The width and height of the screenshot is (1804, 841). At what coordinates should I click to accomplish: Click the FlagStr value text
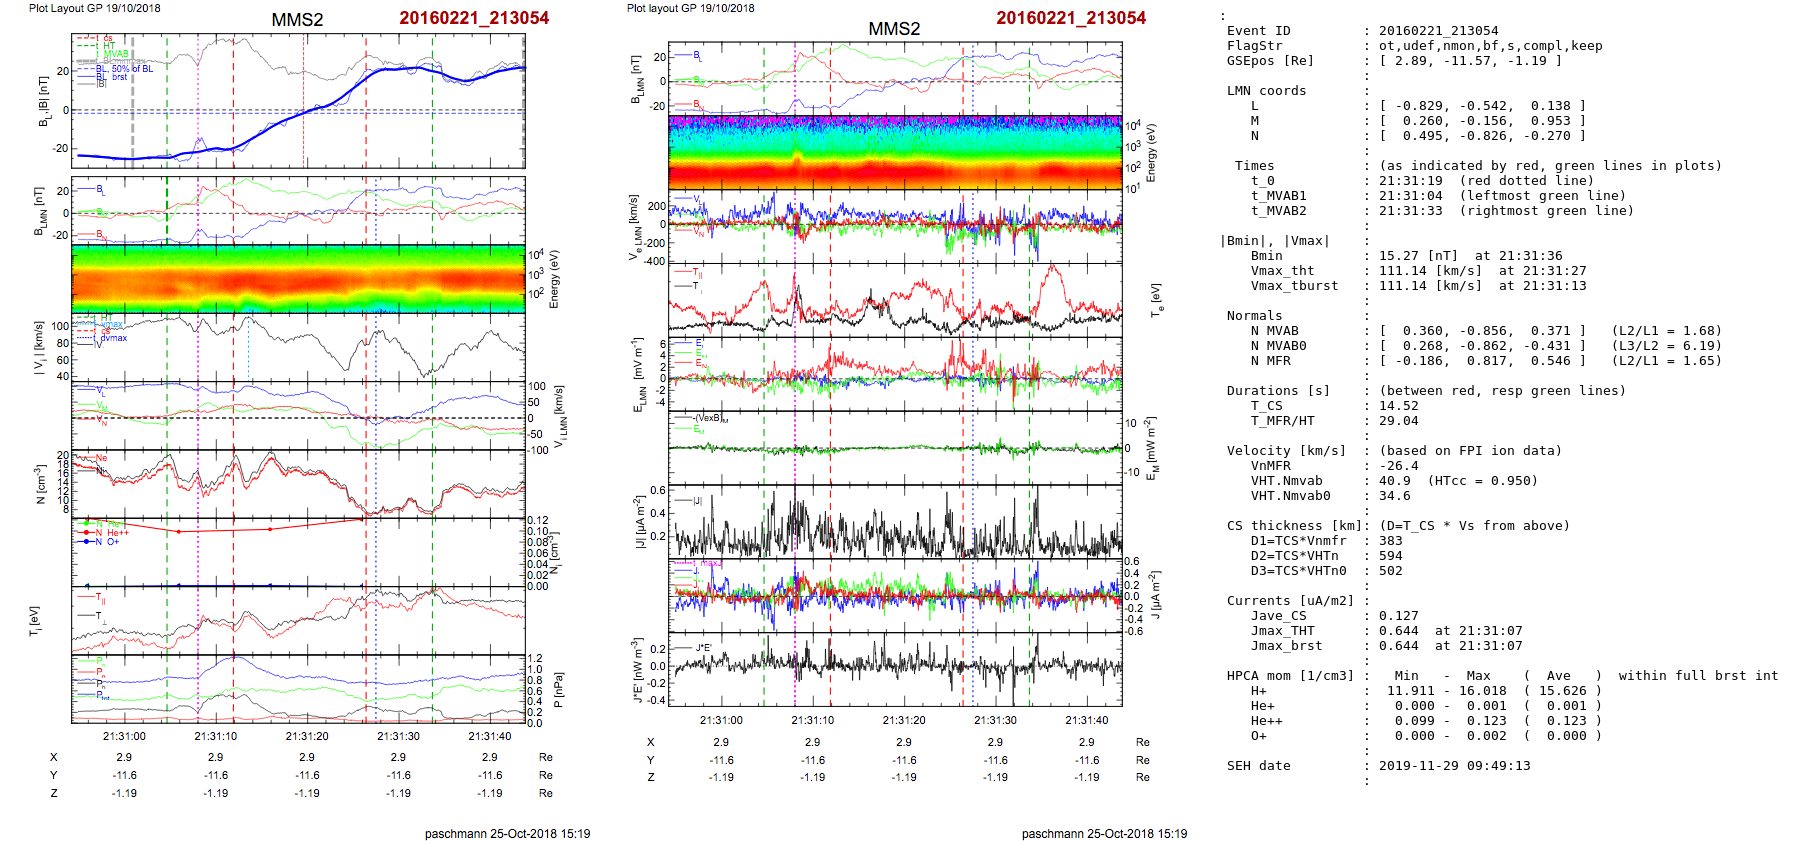pyautogui.click(x=1490, y=46)
